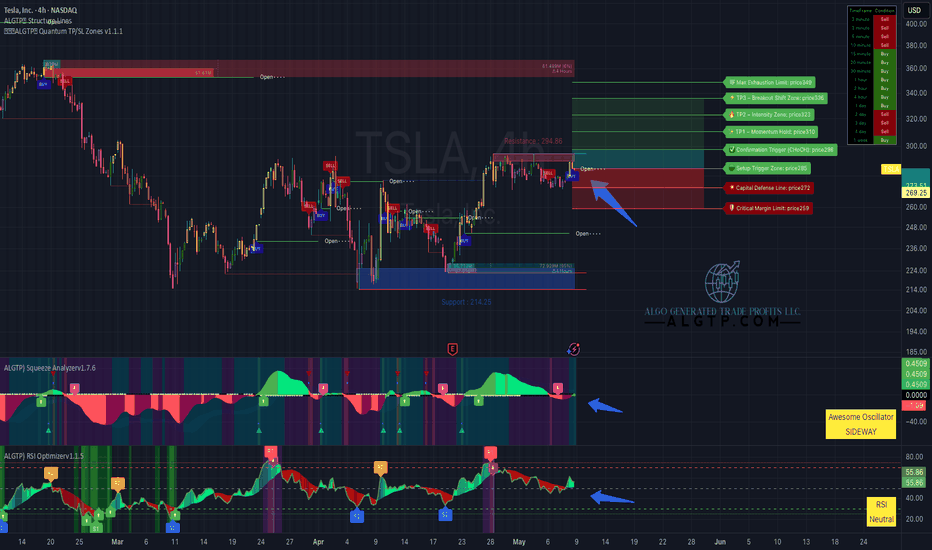The width and height of the screenshot is (932, 550).
Task: Click 185.00 on the price axis
Action: point(916,352)
